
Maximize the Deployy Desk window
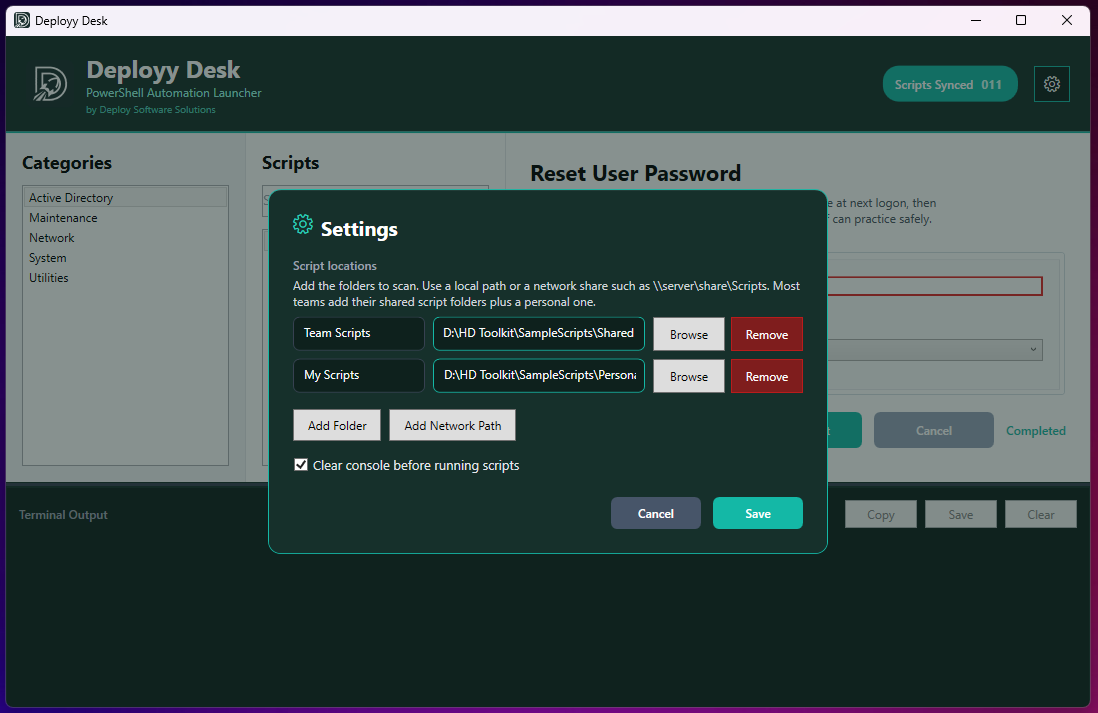point(1021,20)
